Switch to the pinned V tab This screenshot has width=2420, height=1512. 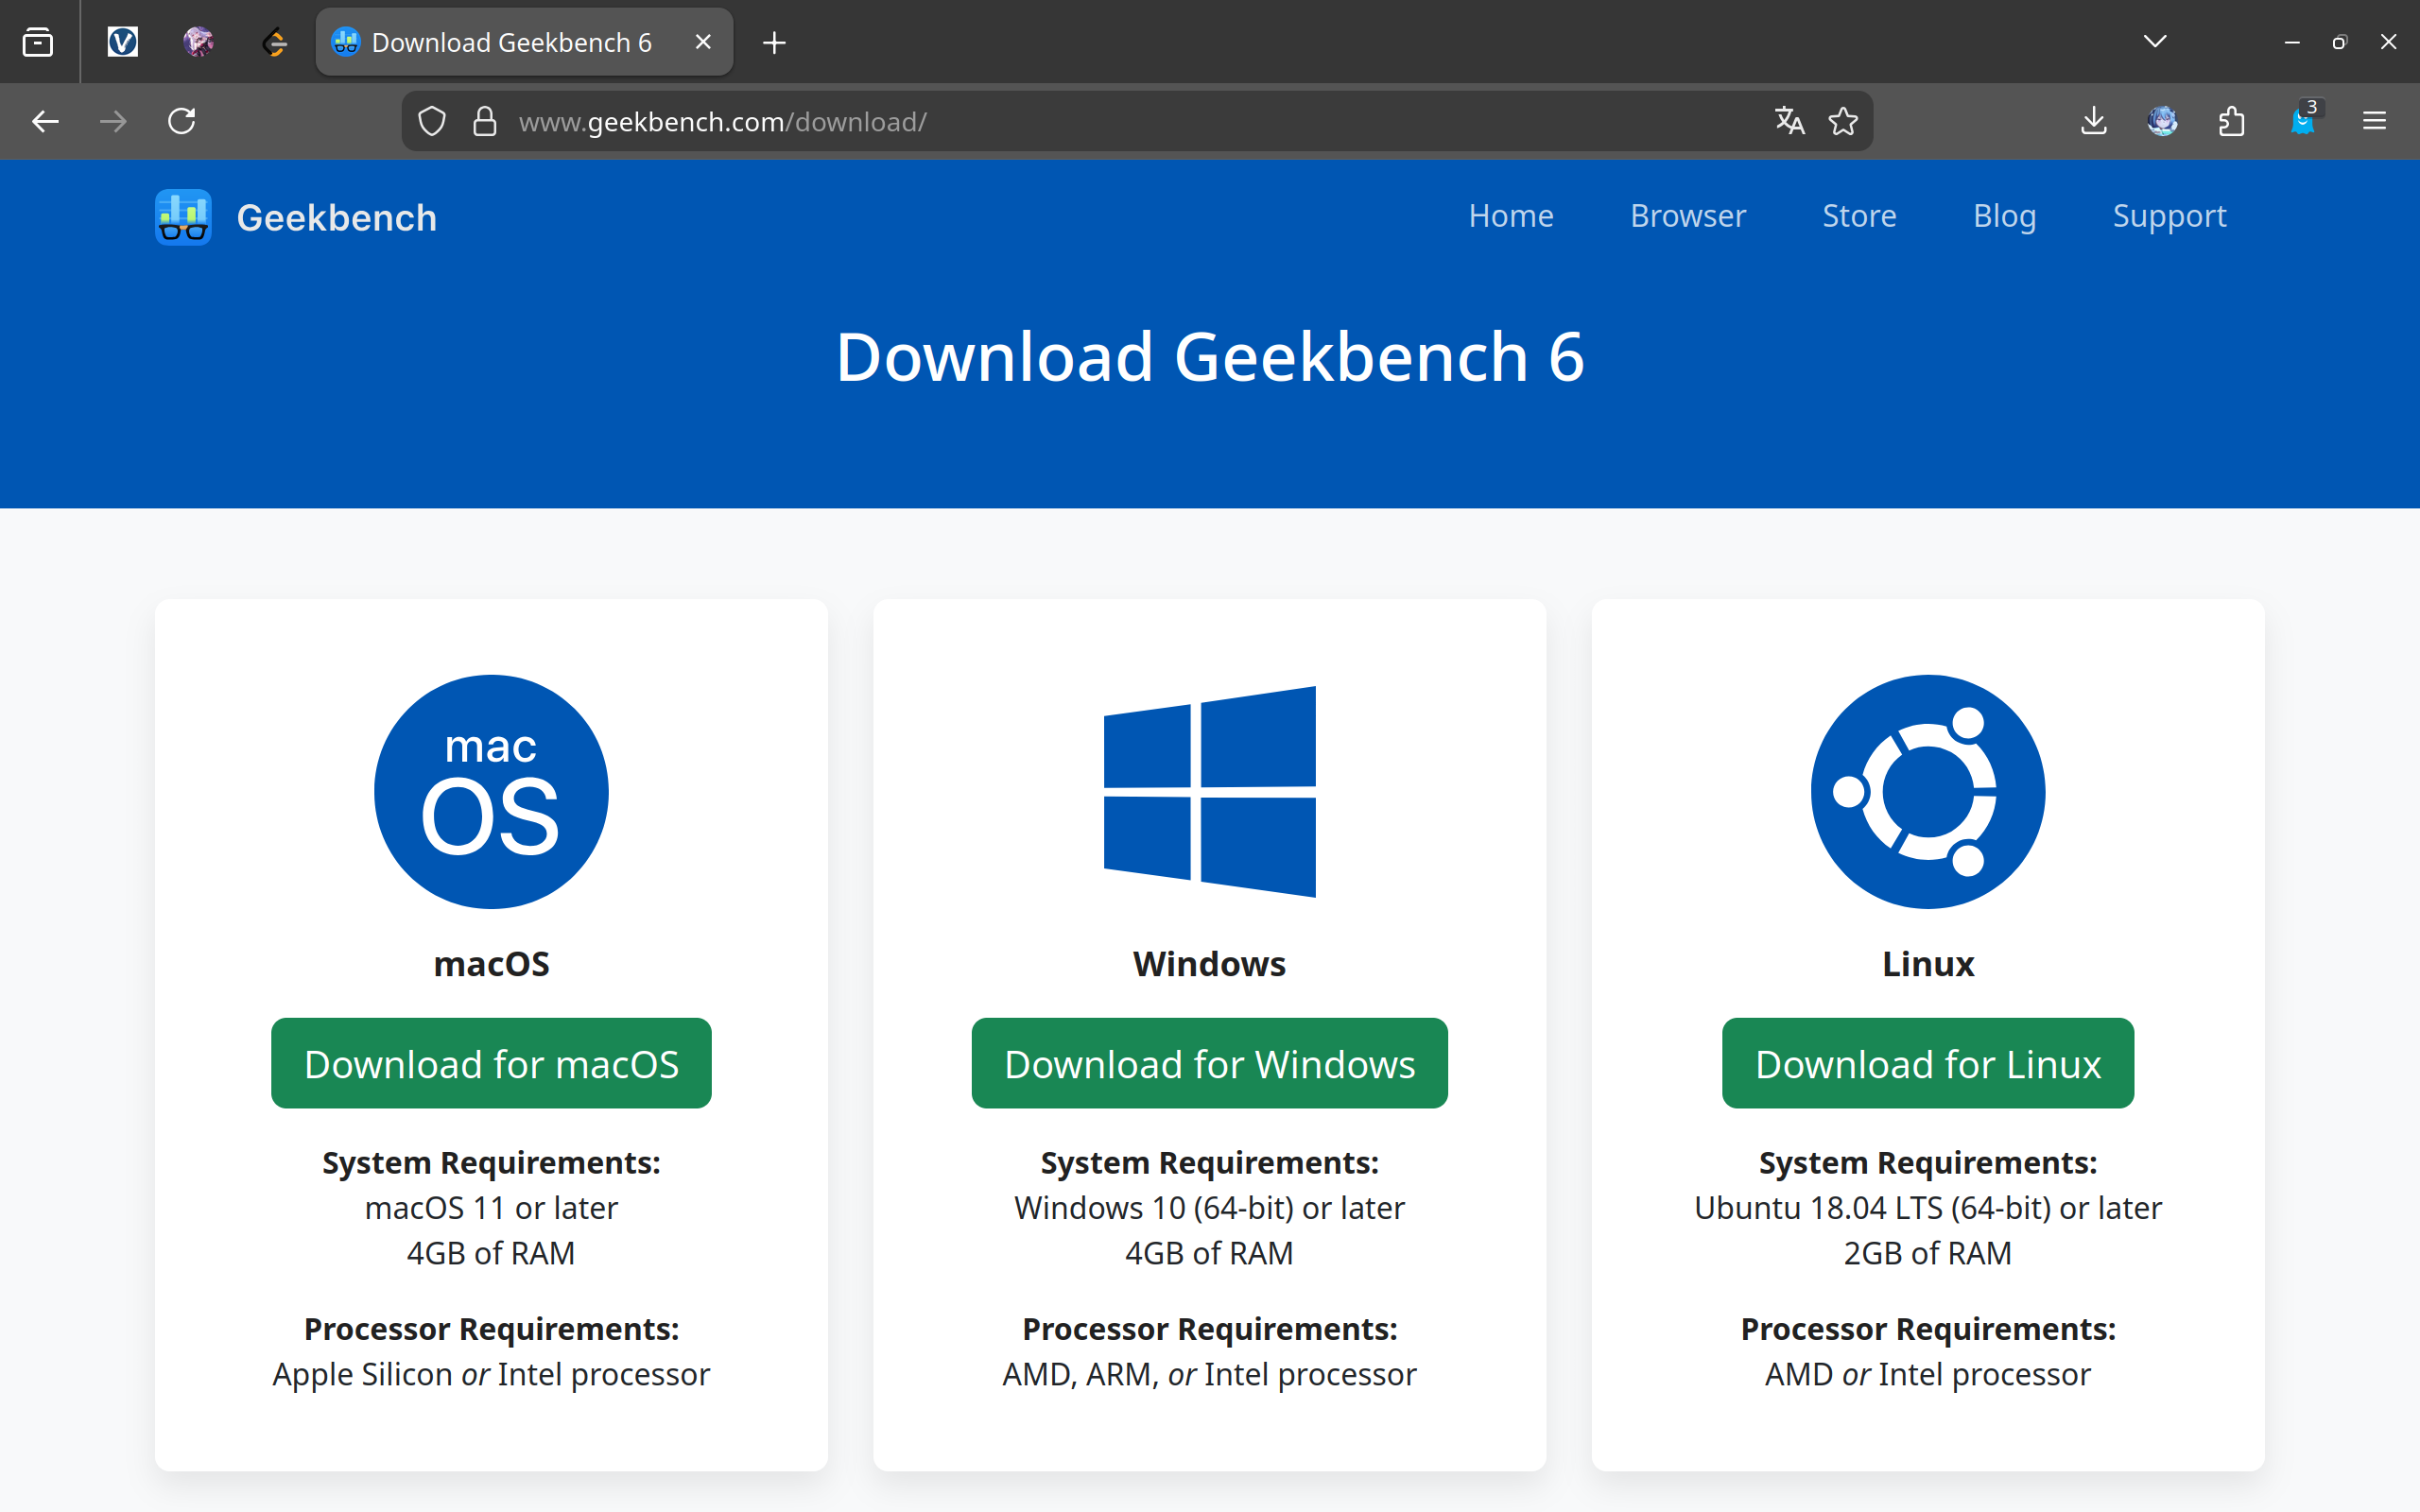click(x=122, y=42)
